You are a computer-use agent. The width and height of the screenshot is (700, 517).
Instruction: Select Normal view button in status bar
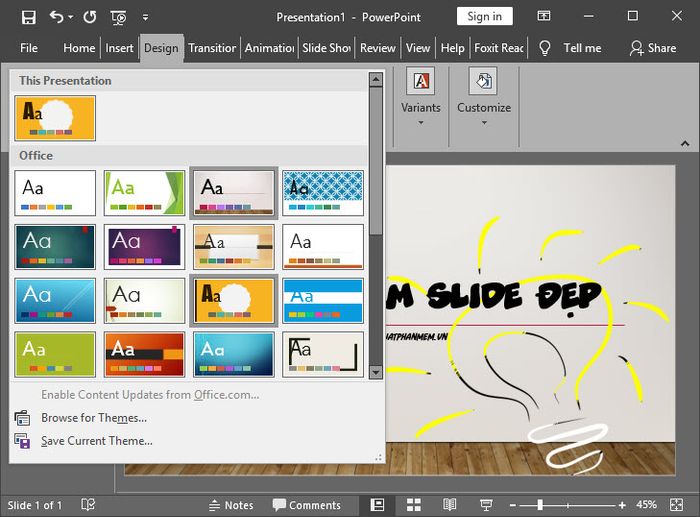coord(378,505)
